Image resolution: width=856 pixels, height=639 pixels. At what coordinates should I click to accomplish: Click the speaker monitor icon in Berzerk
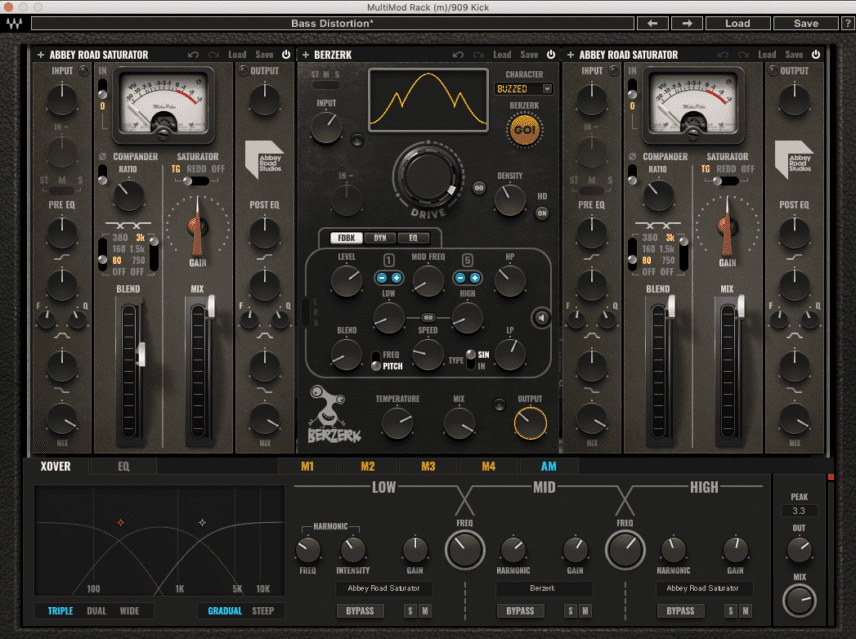point(541,318)
